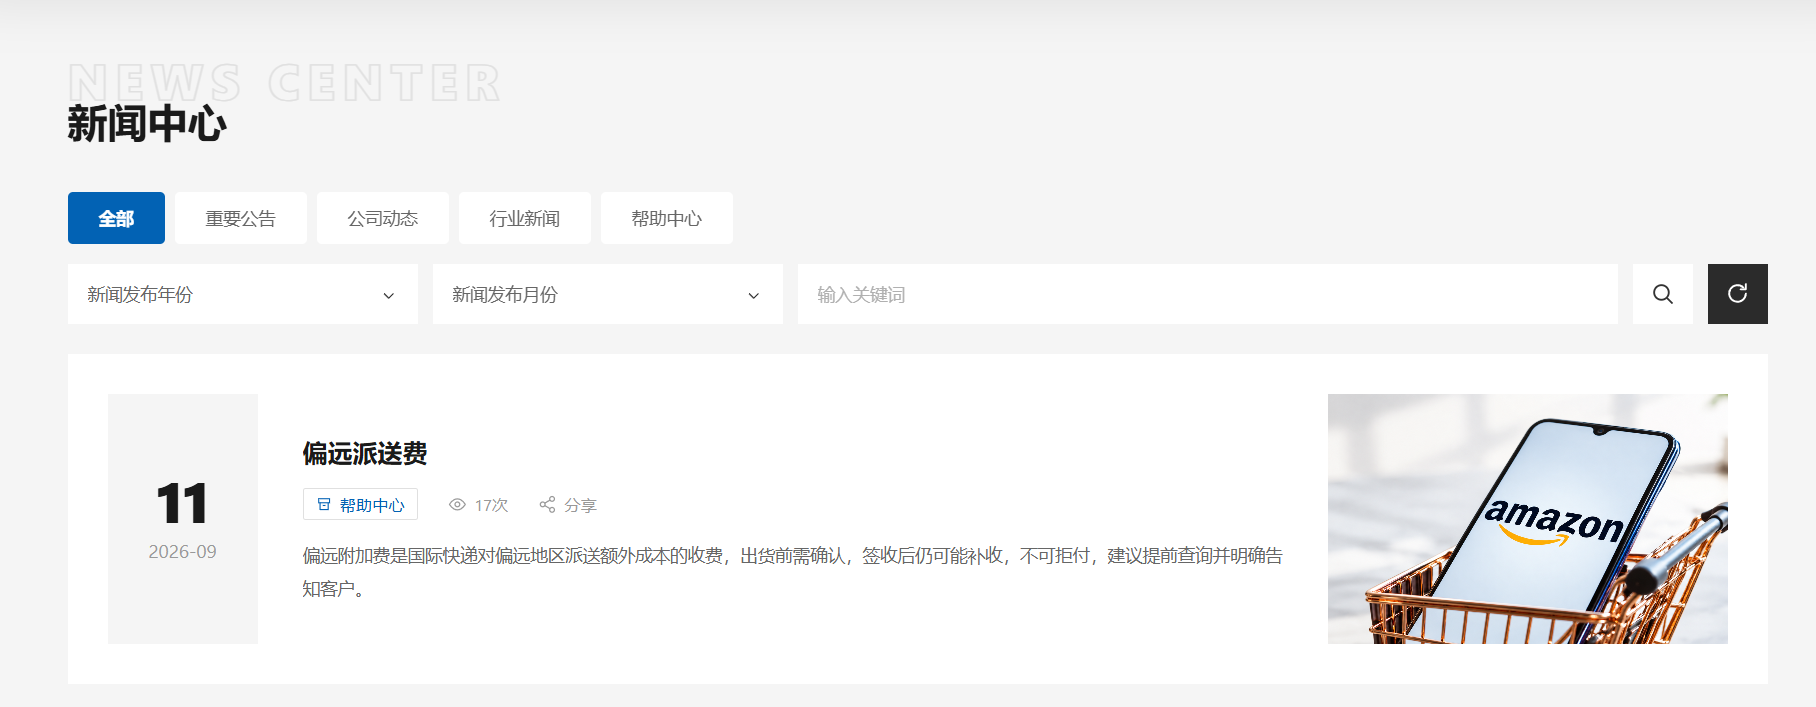This screenshot has height=707, width=1816.
Task: Expand the 新闻发布年份 dropdown
Action: click(243, 294)
